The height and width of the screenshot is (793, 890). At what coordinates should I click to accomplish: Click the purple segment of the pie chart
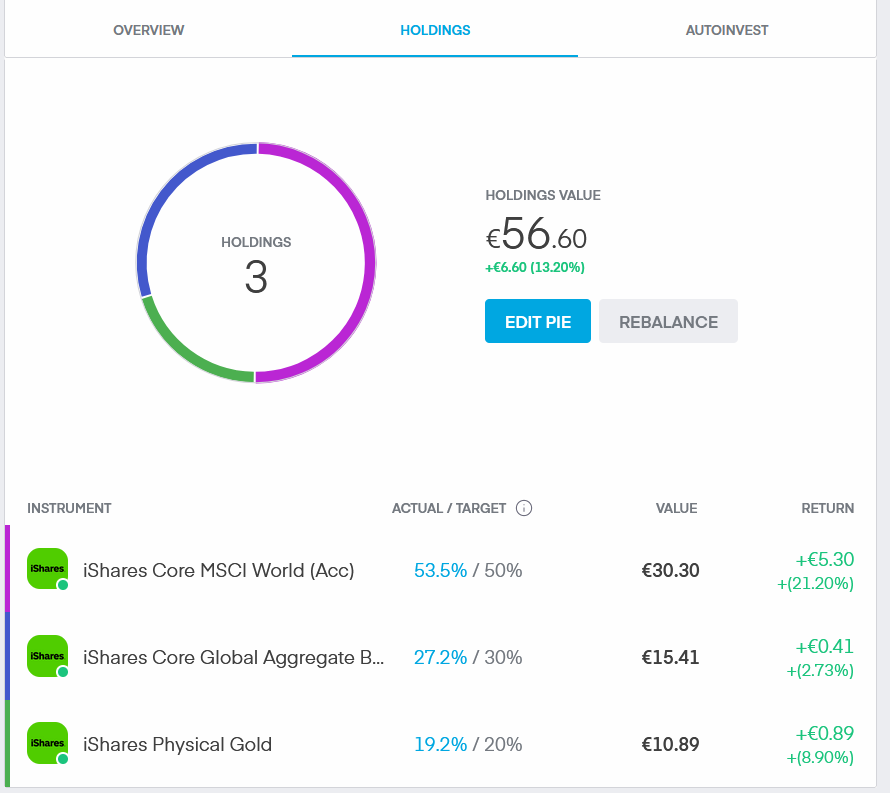pos(369,264)
